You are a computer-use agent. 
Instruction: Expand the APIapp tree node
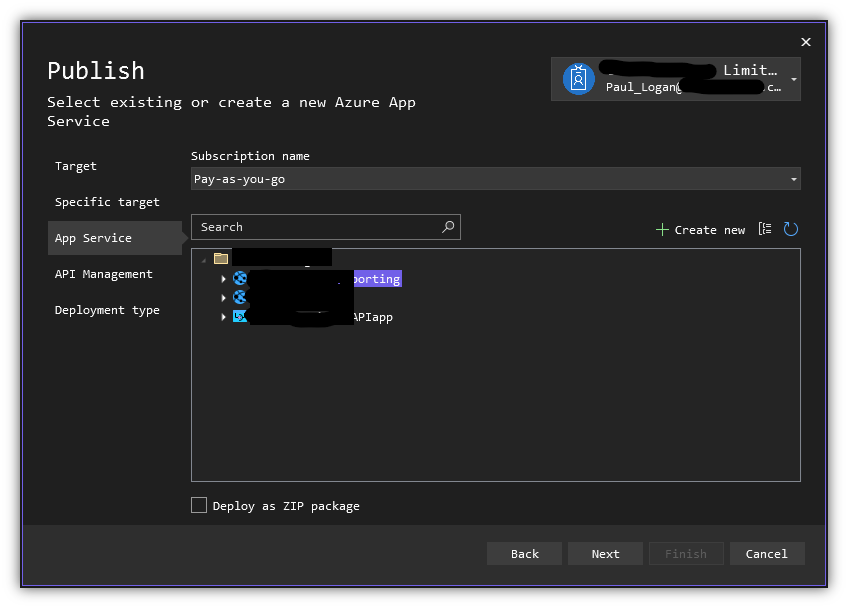point(223,317)
